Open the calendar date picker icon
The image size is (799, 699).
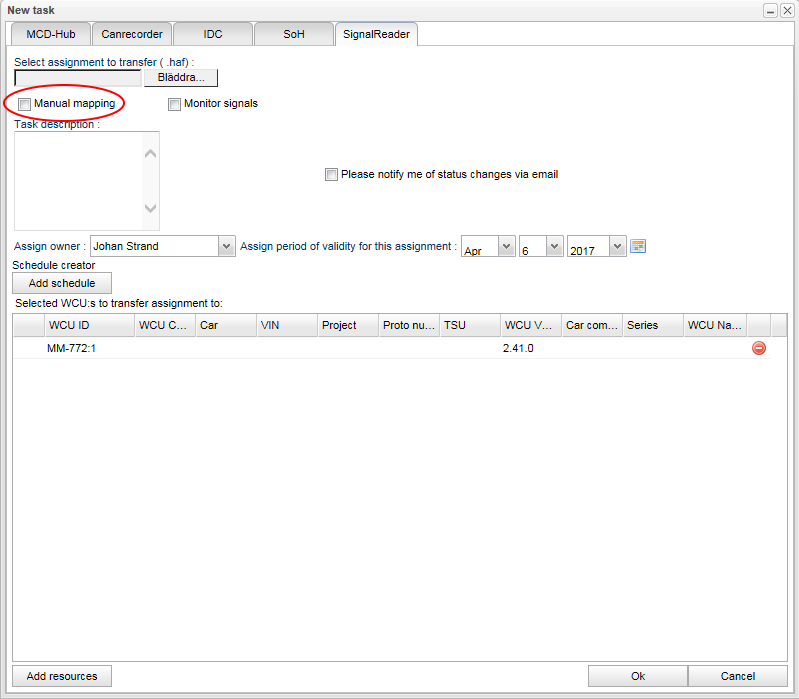[638, 246]
